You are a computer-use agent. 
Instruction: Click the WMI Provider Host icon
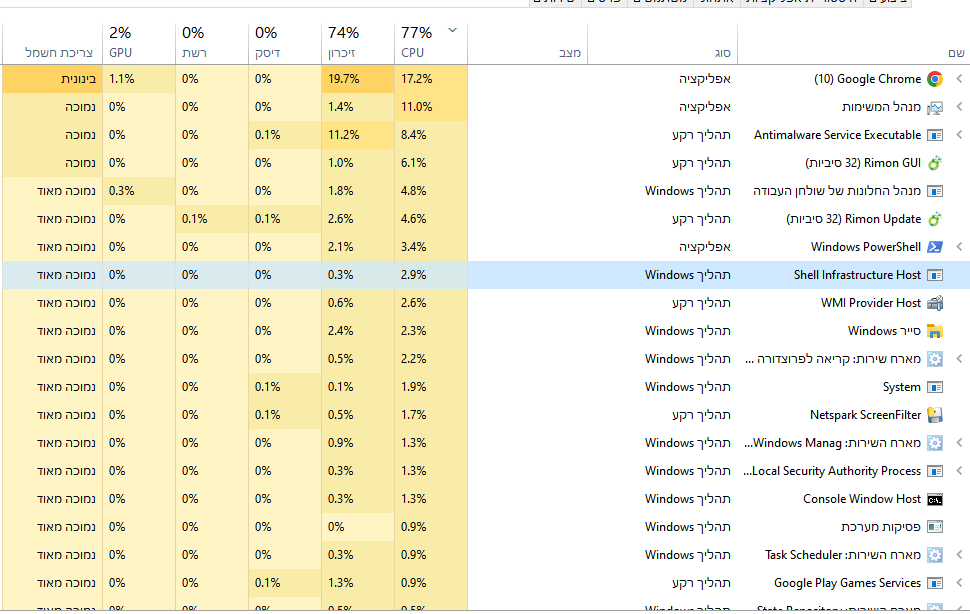coord(935,303)
